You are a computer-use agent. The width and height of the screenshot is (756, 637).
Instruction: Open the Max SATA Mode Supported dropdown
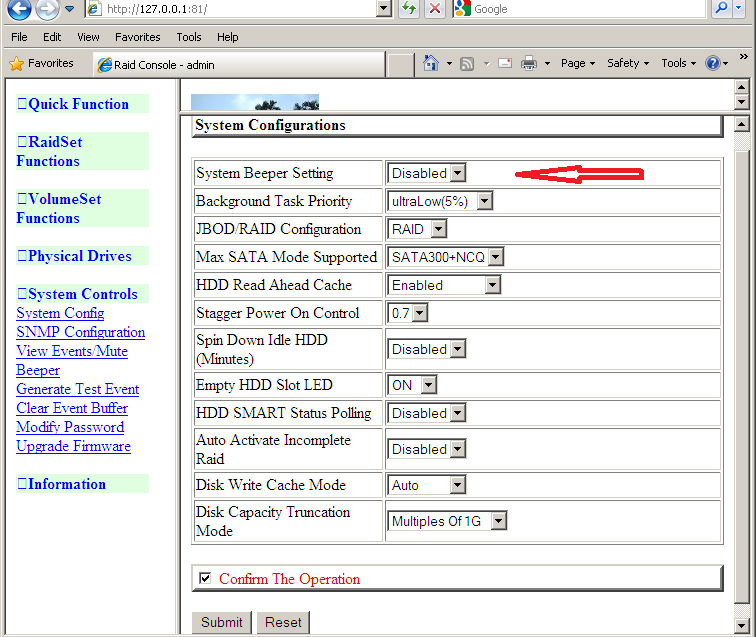(x=446, y=257)
